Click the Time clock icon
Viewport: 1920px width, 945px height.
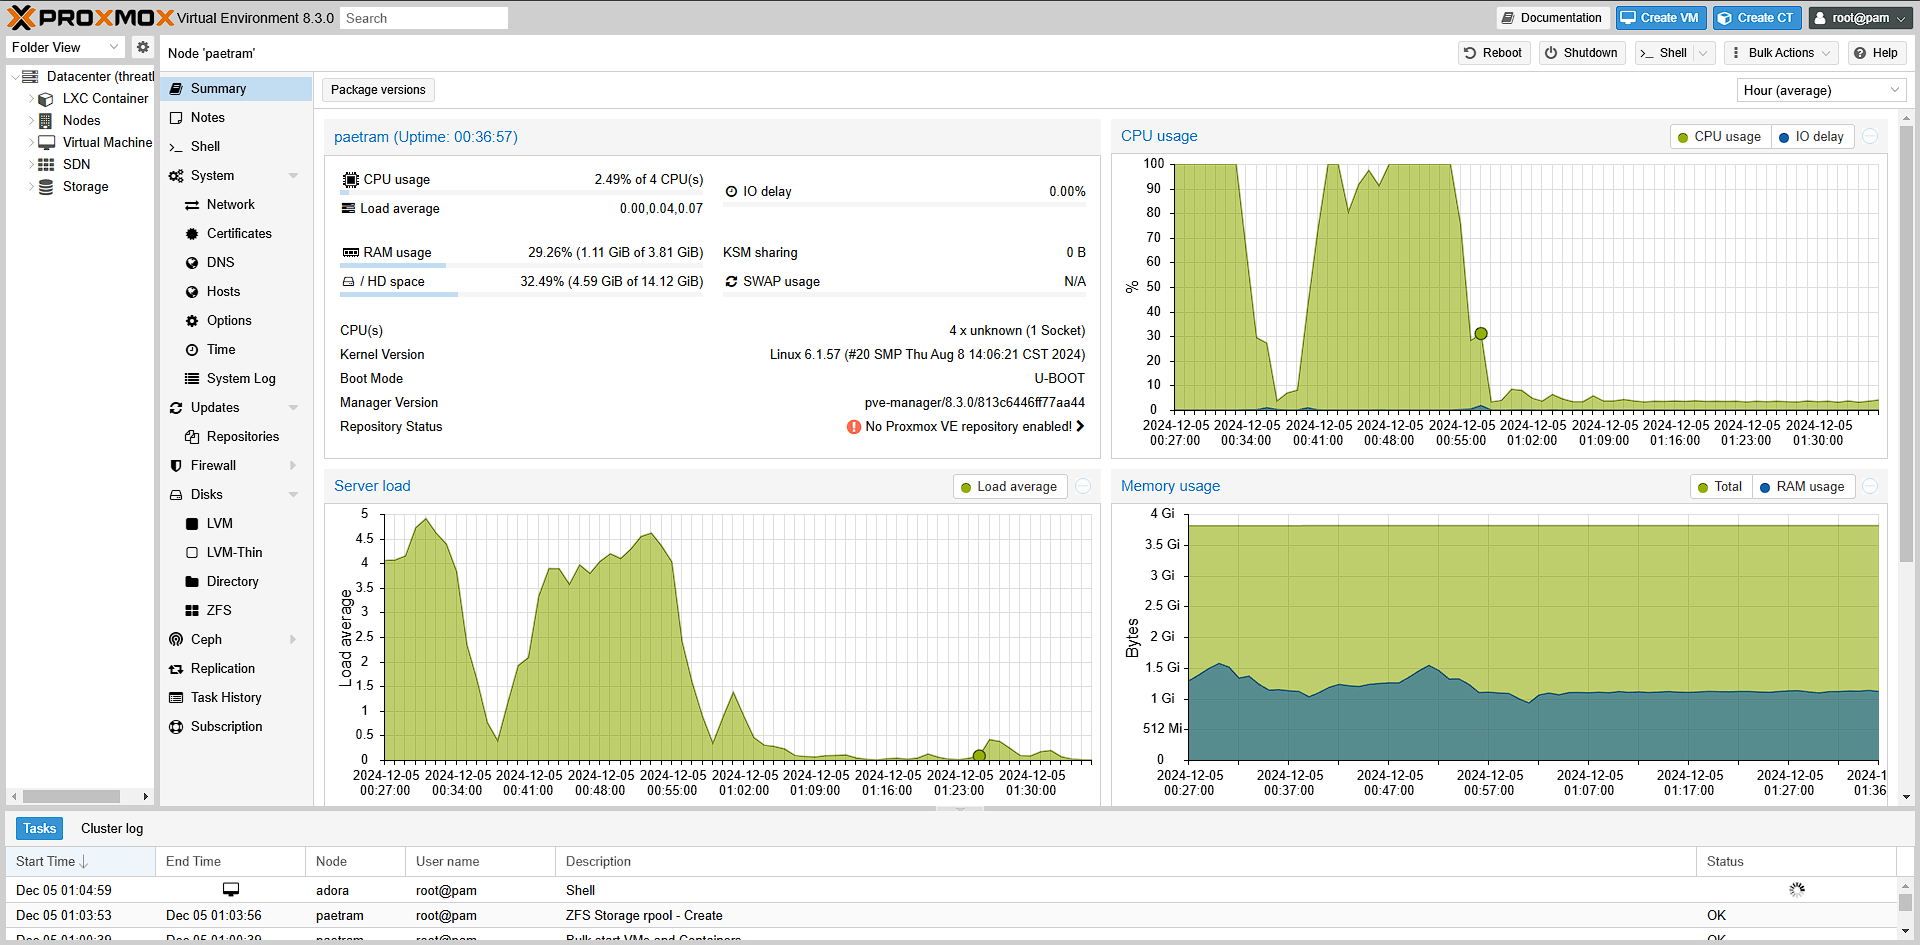coord(192,350)
